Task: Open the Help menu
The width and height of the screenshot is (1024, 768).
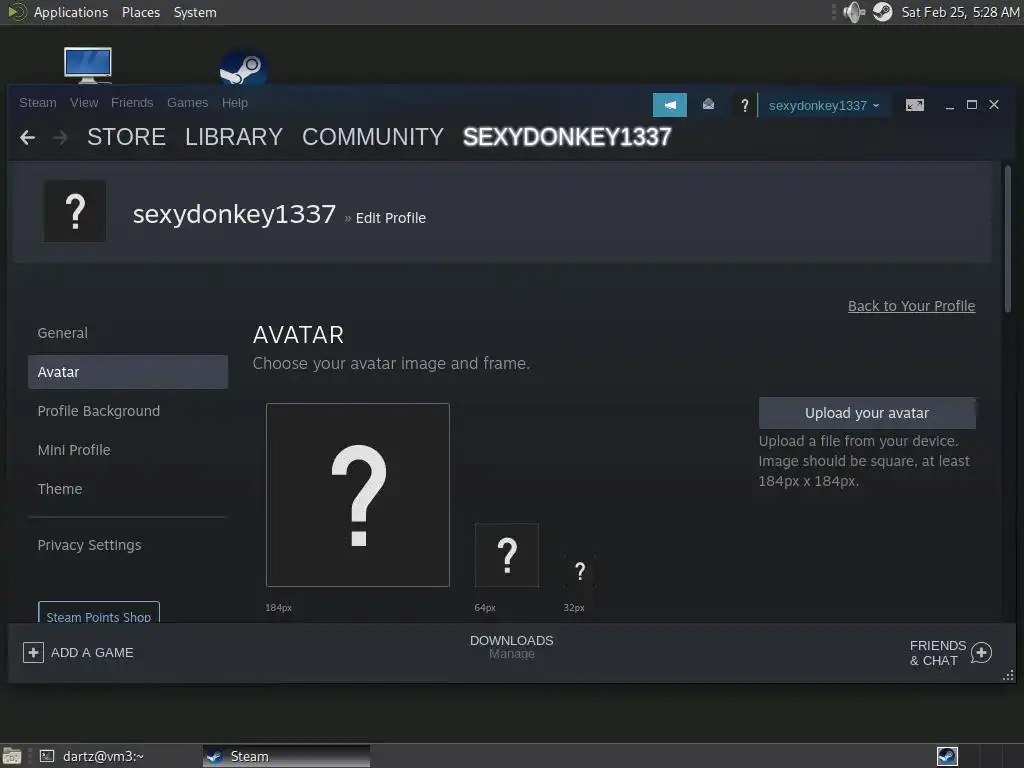Action: coord(234,103)
